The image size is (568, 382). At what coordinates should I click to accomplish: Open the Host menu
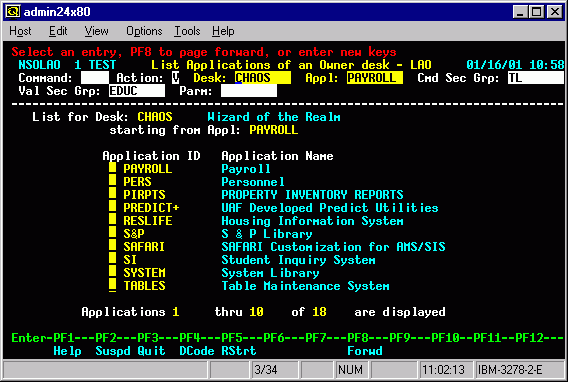[x=20, y=31]
